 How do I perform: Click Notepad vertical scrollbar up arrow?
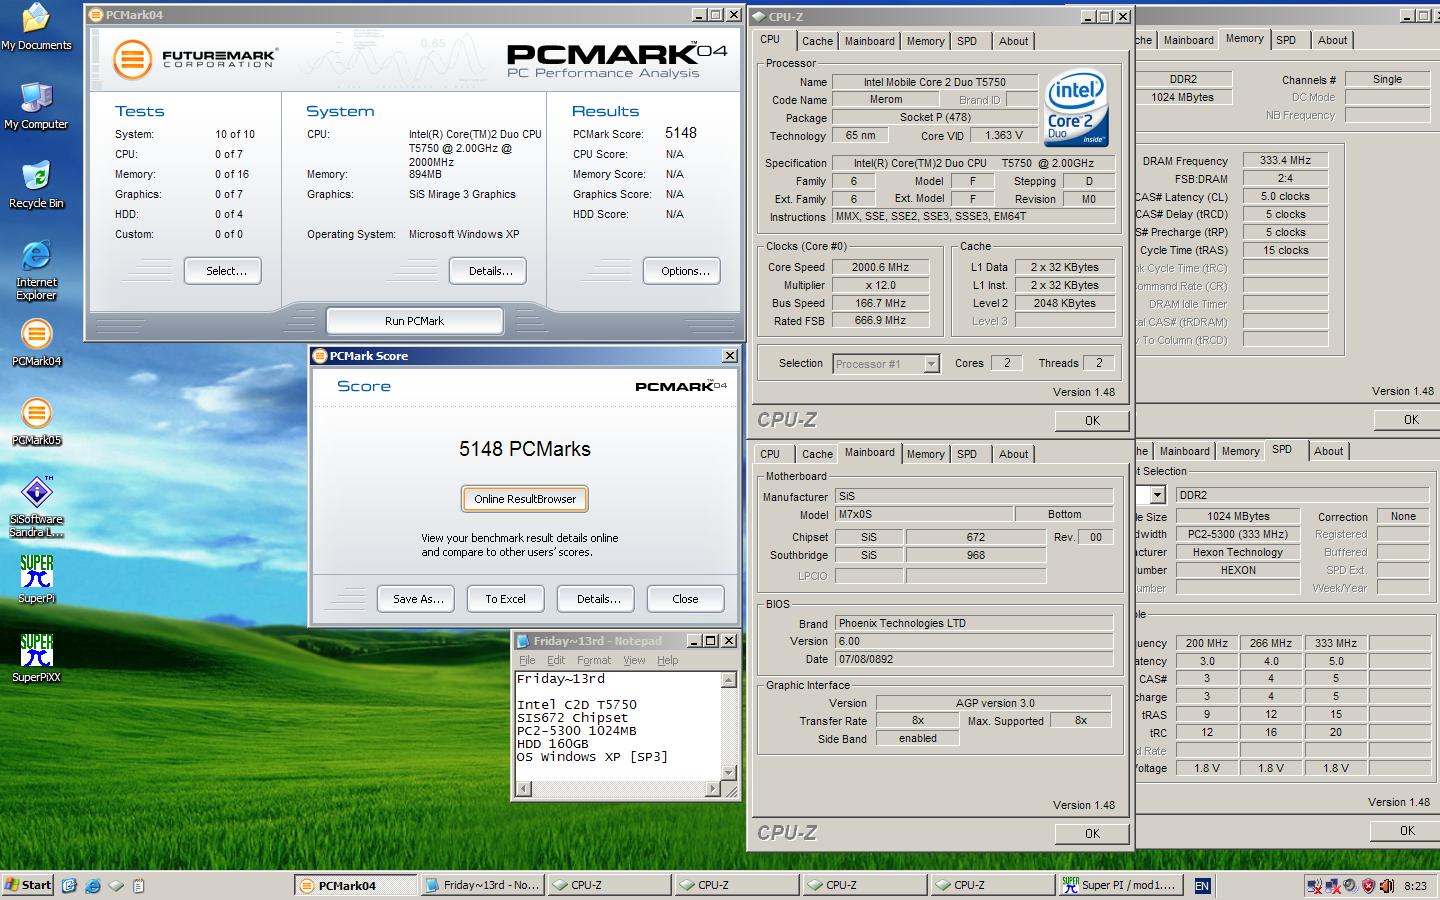tap(728, 679)
